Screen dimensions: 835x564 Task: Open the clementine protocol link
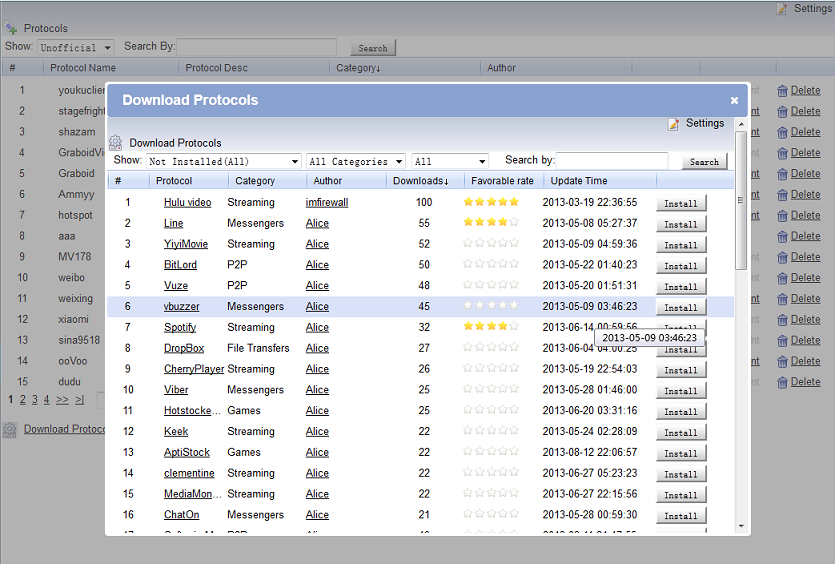pyautogui.click(x=189, y=473)
